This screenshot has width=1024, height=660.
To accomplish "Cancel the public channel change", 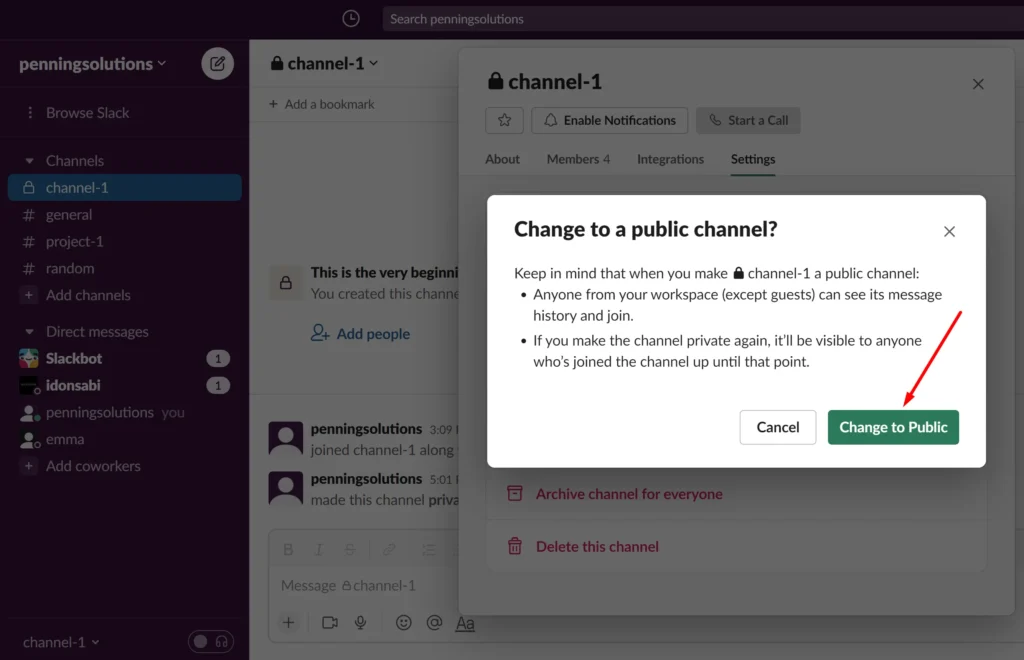I will (x=777, y=427).
